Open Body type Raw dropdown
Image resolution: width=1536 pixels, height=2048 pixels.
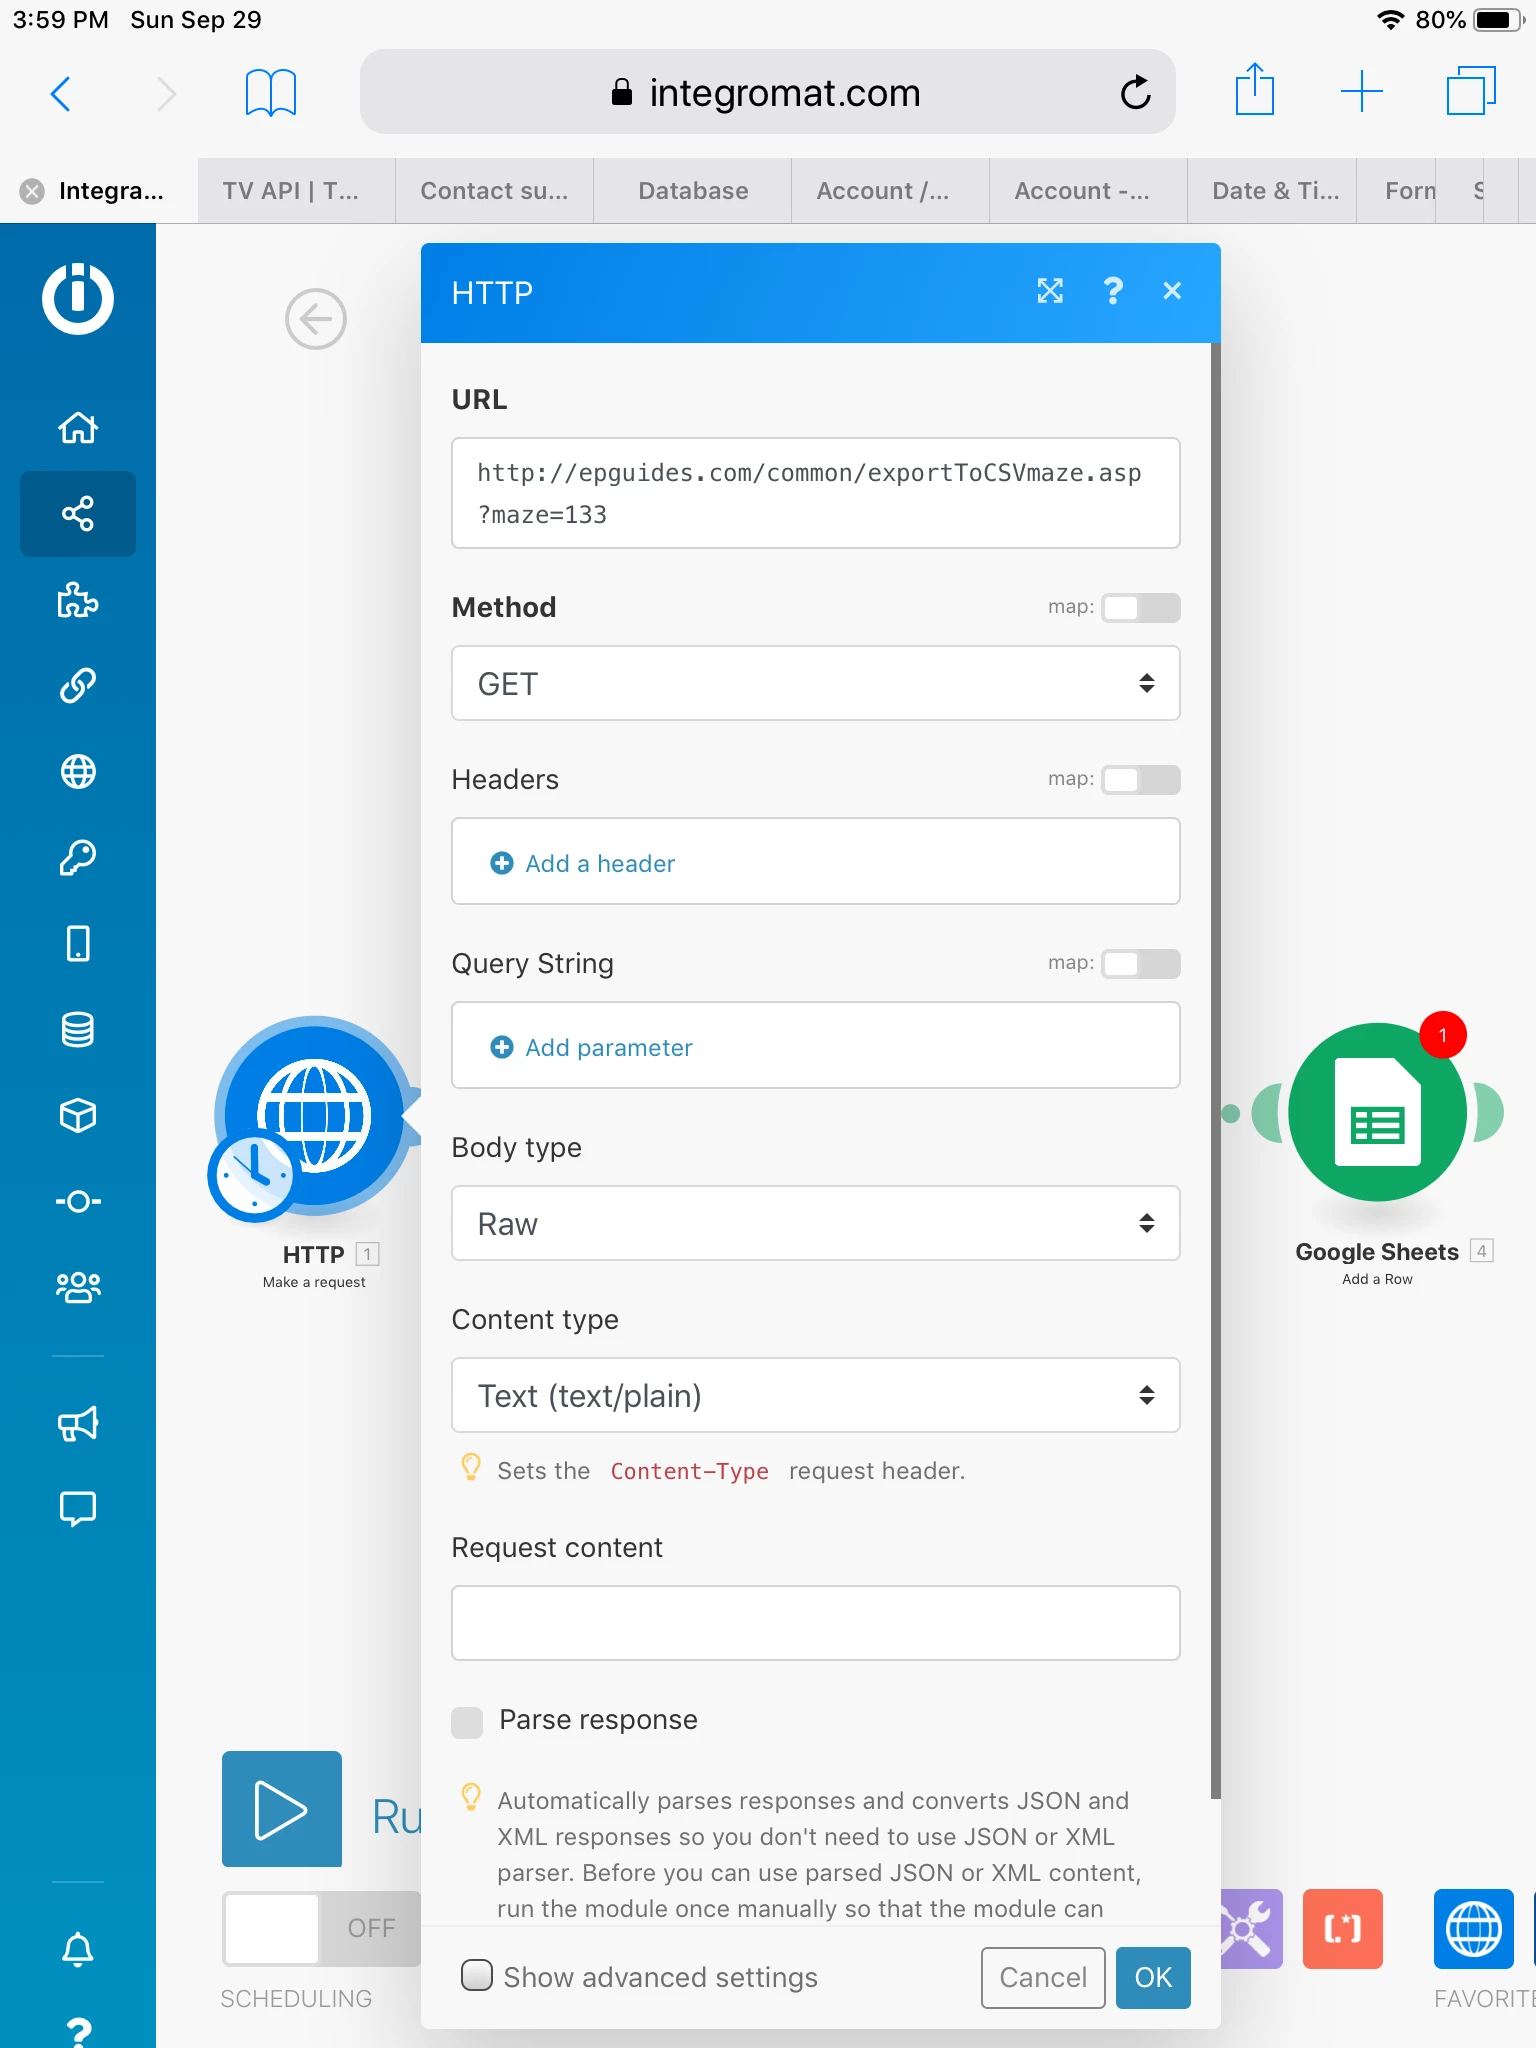point(816,1223)
